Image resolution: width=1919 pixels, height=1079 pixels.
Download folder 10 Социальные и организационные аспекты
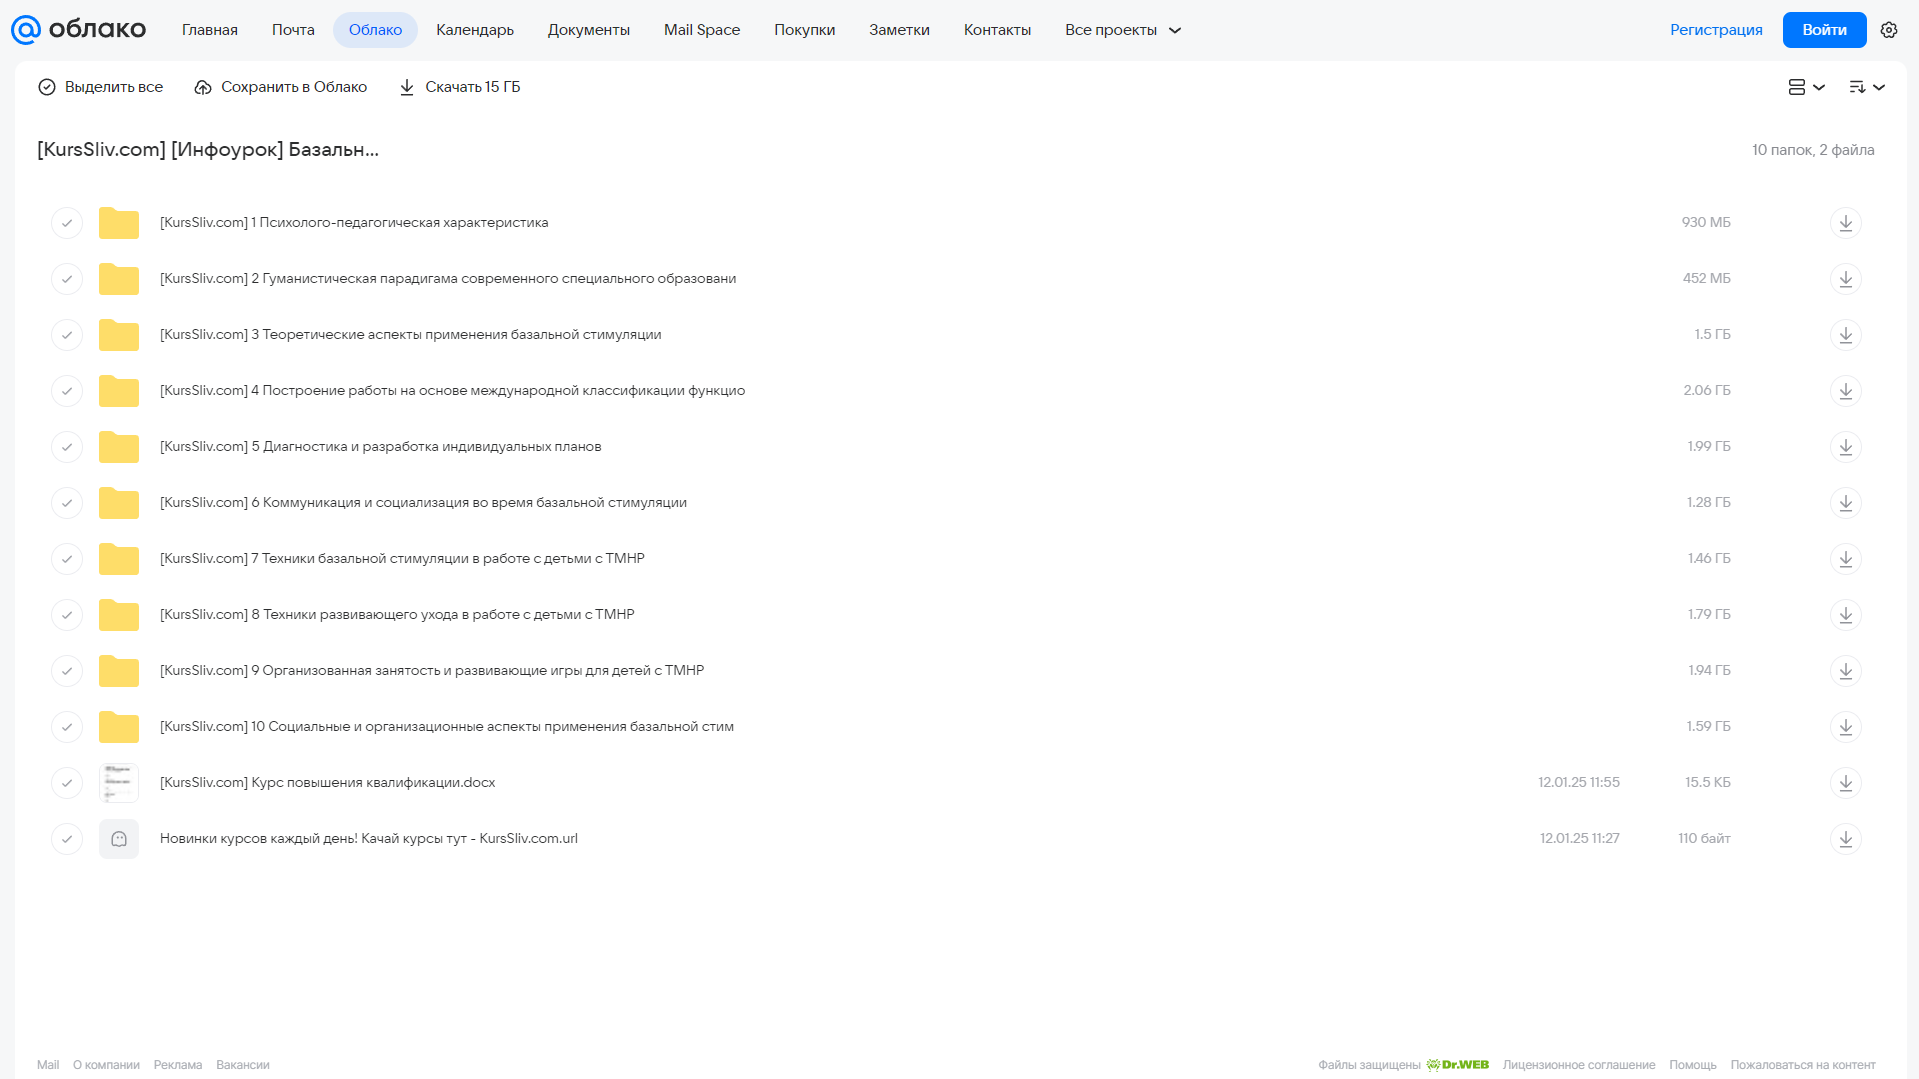pyautogui.click(x=1846, y=727)
